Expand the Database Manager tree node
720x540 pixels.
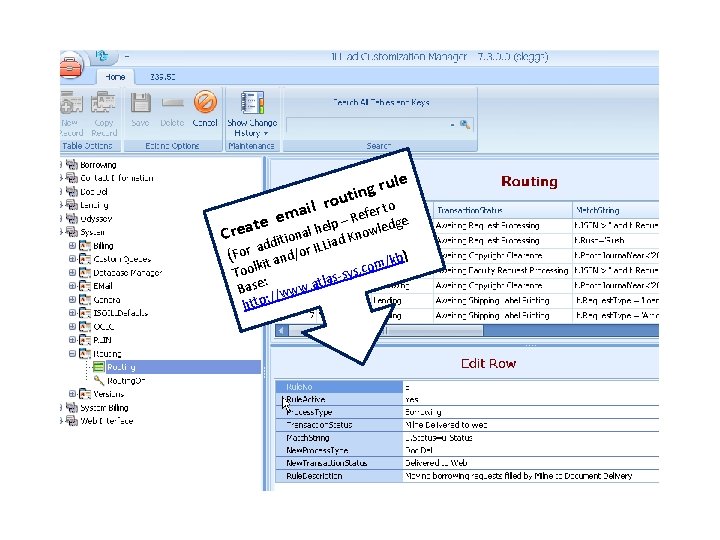pos(72,273)
